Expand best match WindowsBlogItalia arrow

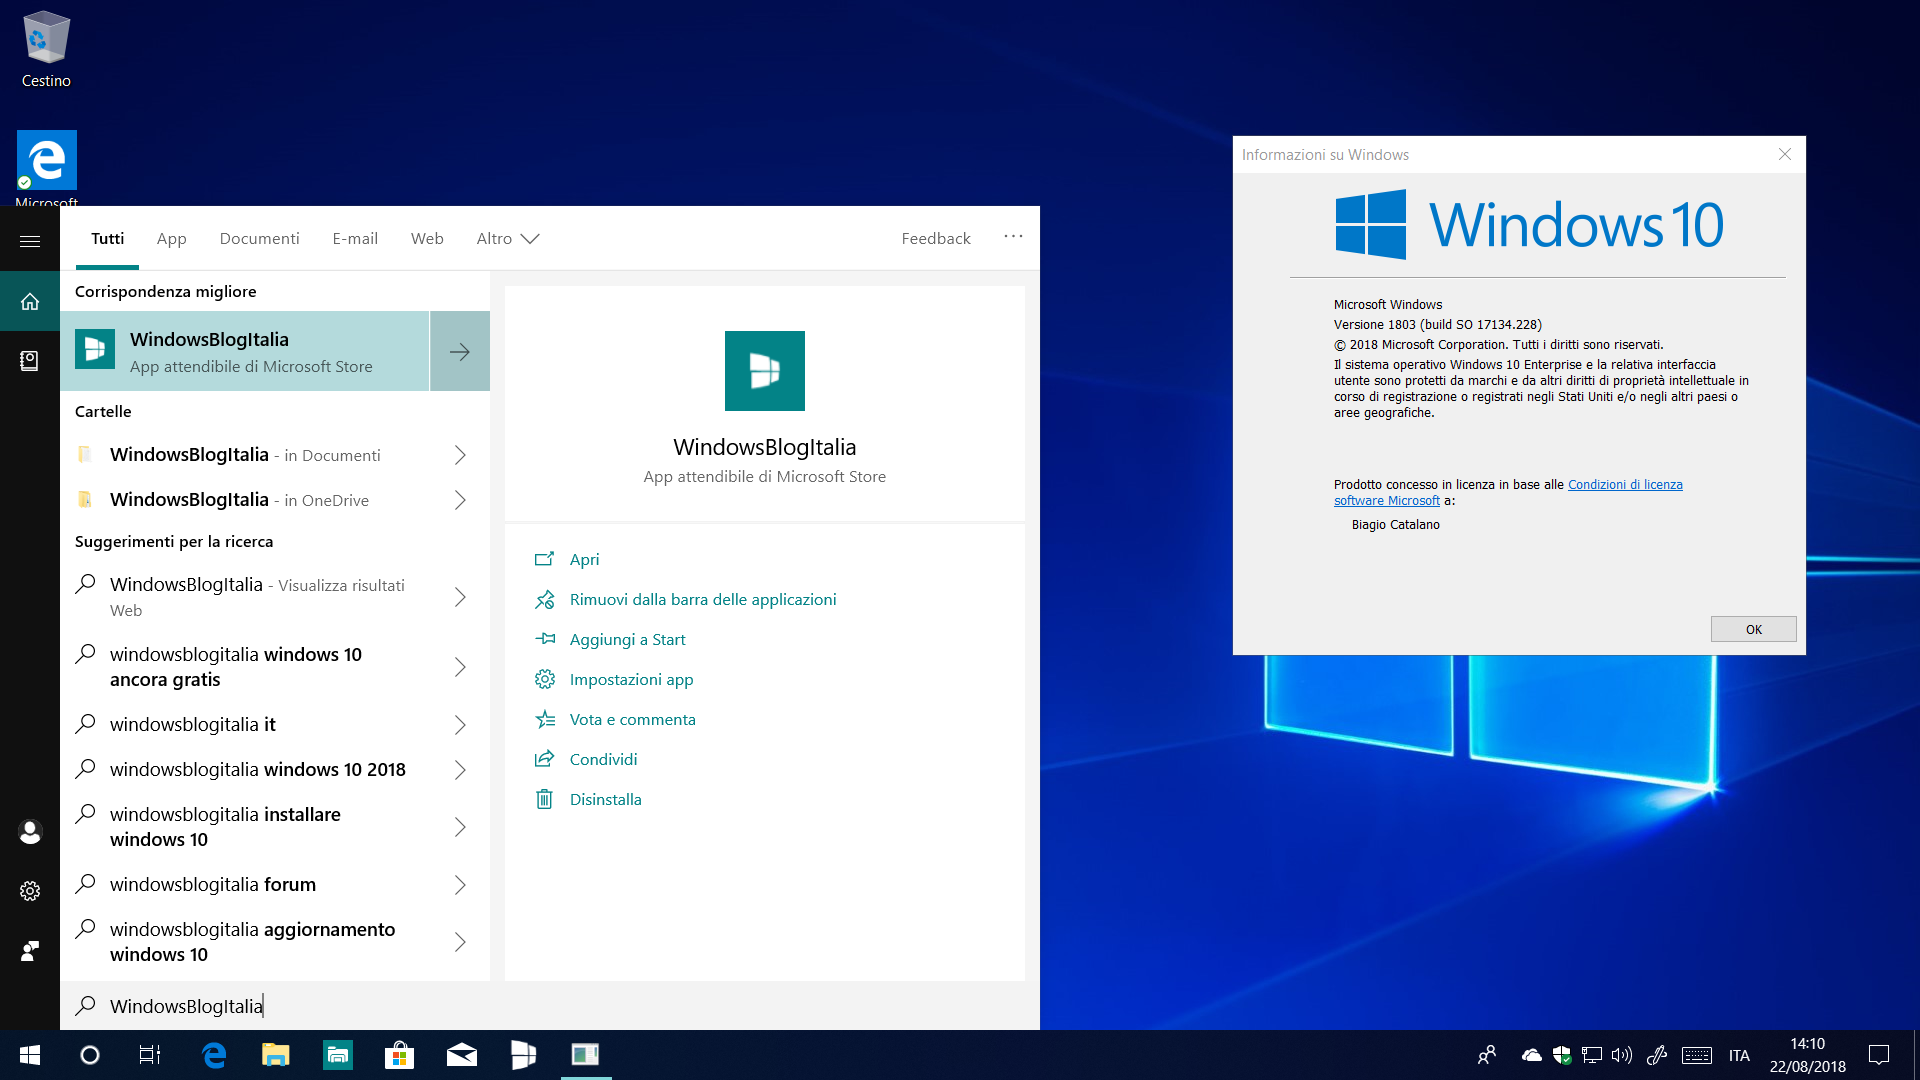(x=460, y=351)
